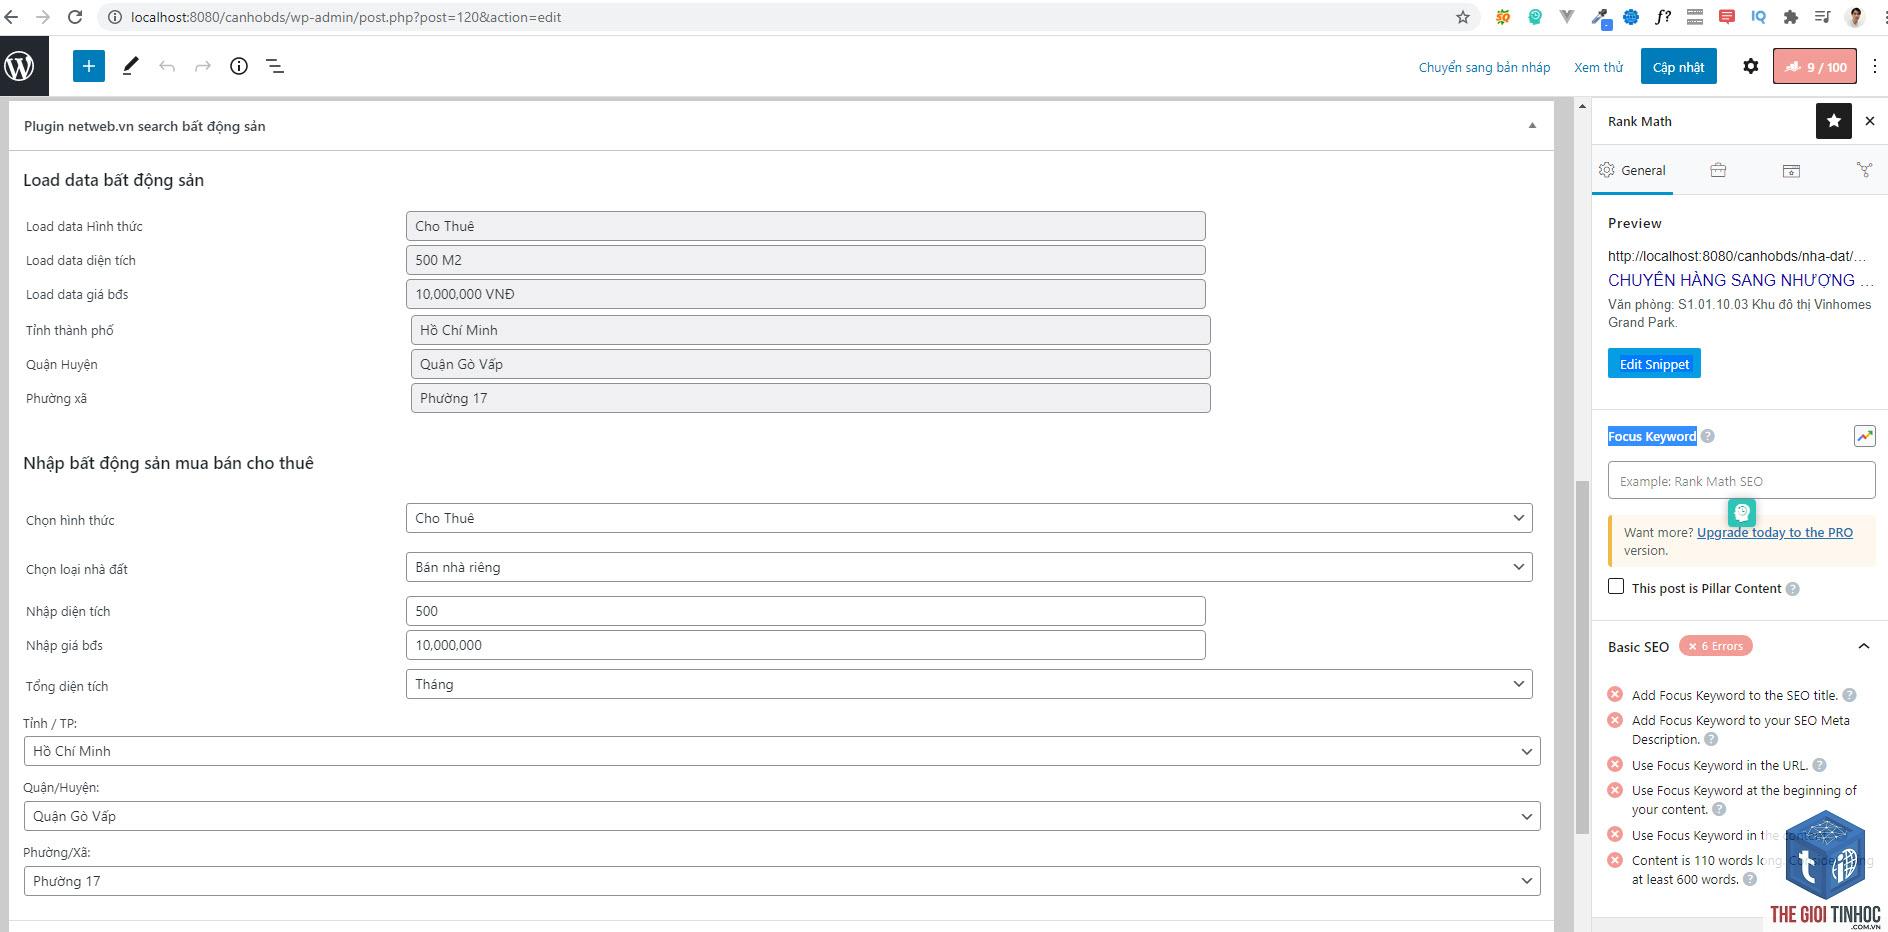The height and width of the screenshot is (932, 1888).
Task: Select the pencil Tools icon
Action: 130,66
